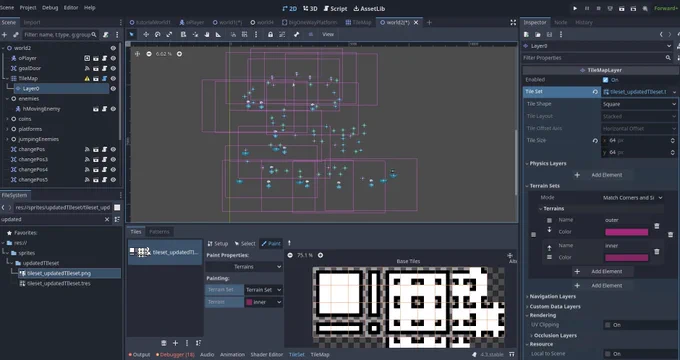
Task: Activate the Rotate Mode tool
Action: [x=158, y=34]
